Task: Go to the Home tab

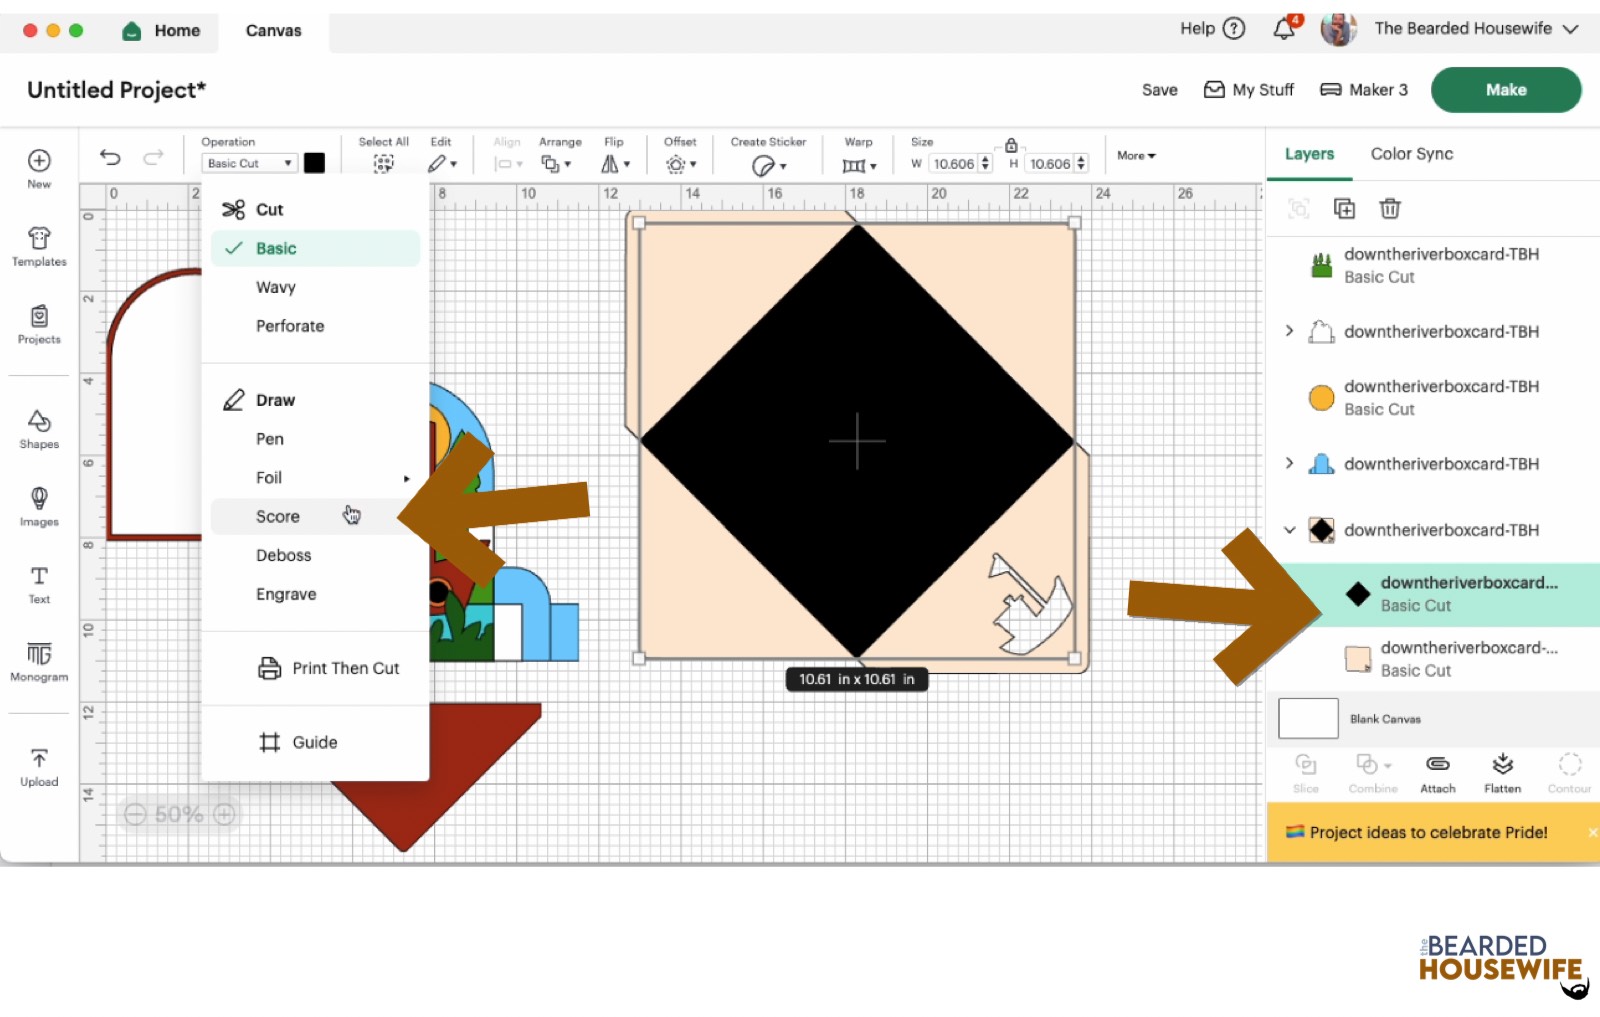Action: 161,31
